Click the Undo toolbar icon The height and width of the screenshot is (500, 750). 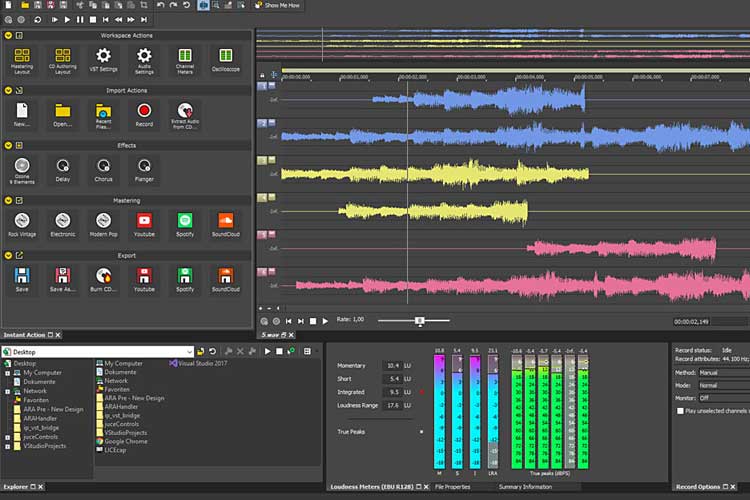pyautogui.click(x=161, y=5)
